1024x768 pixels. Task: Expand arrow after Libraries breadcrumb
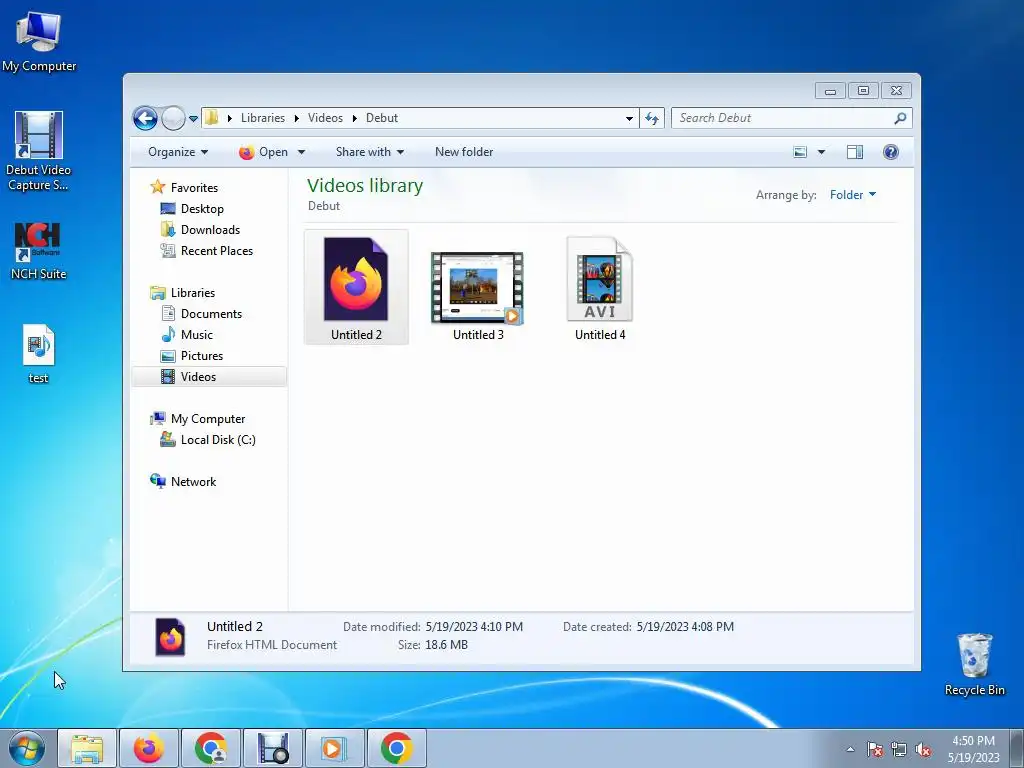pos(296,118)
